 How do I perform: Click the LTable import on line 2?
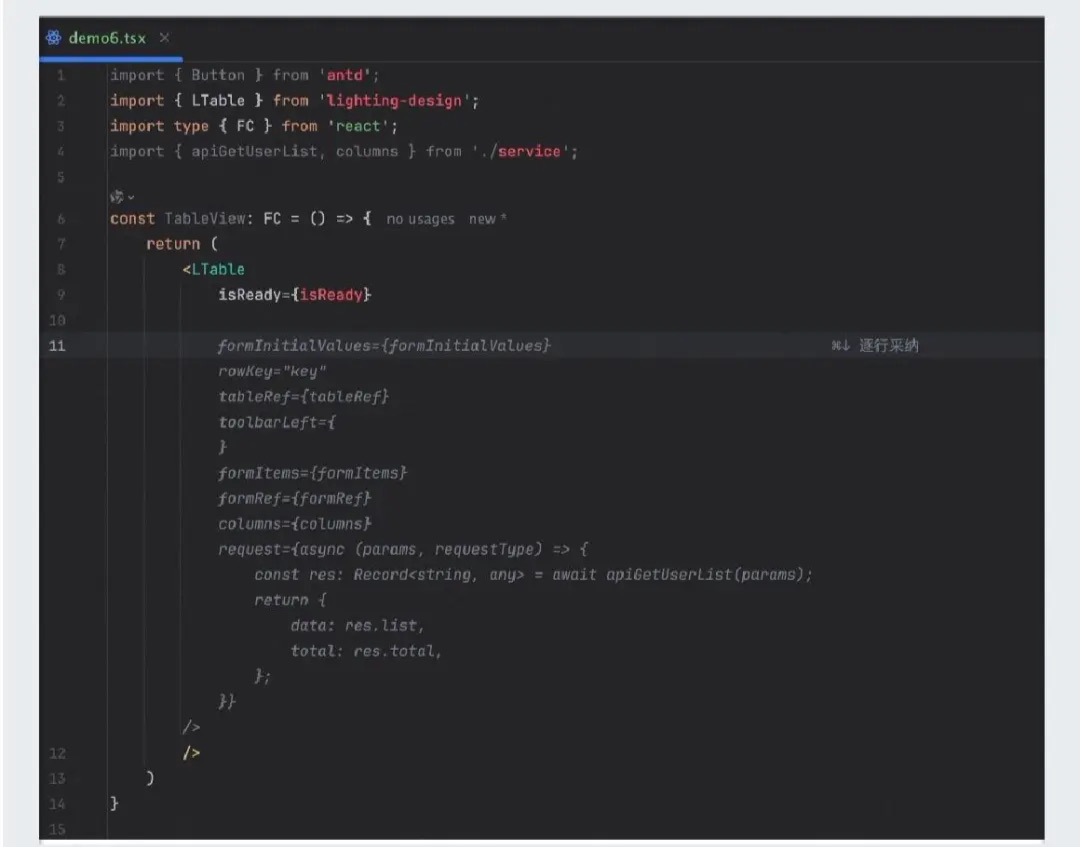(x=218, y=101)
